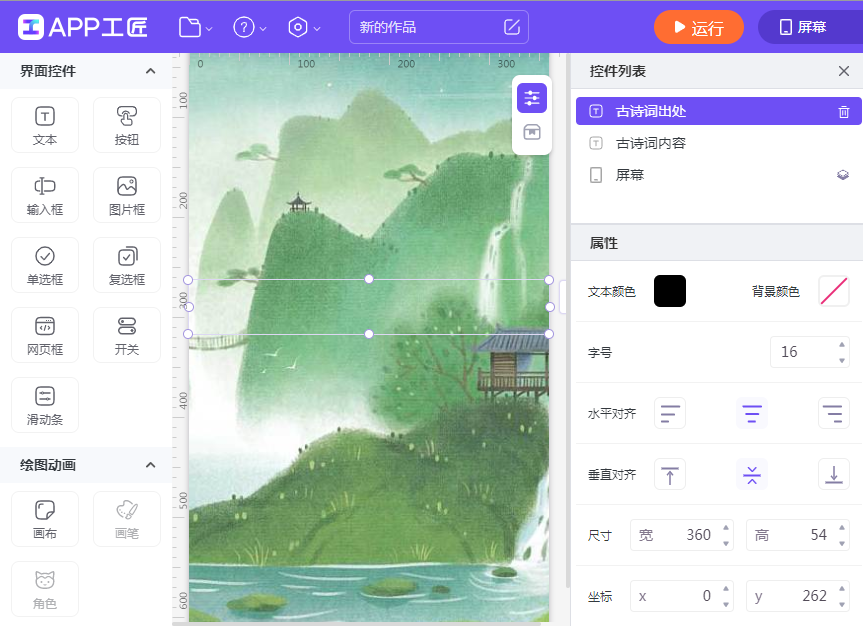Viewport: 863px width, 626px height.
Task: Open the panel icon below sliders
Action: click(532, 132)
